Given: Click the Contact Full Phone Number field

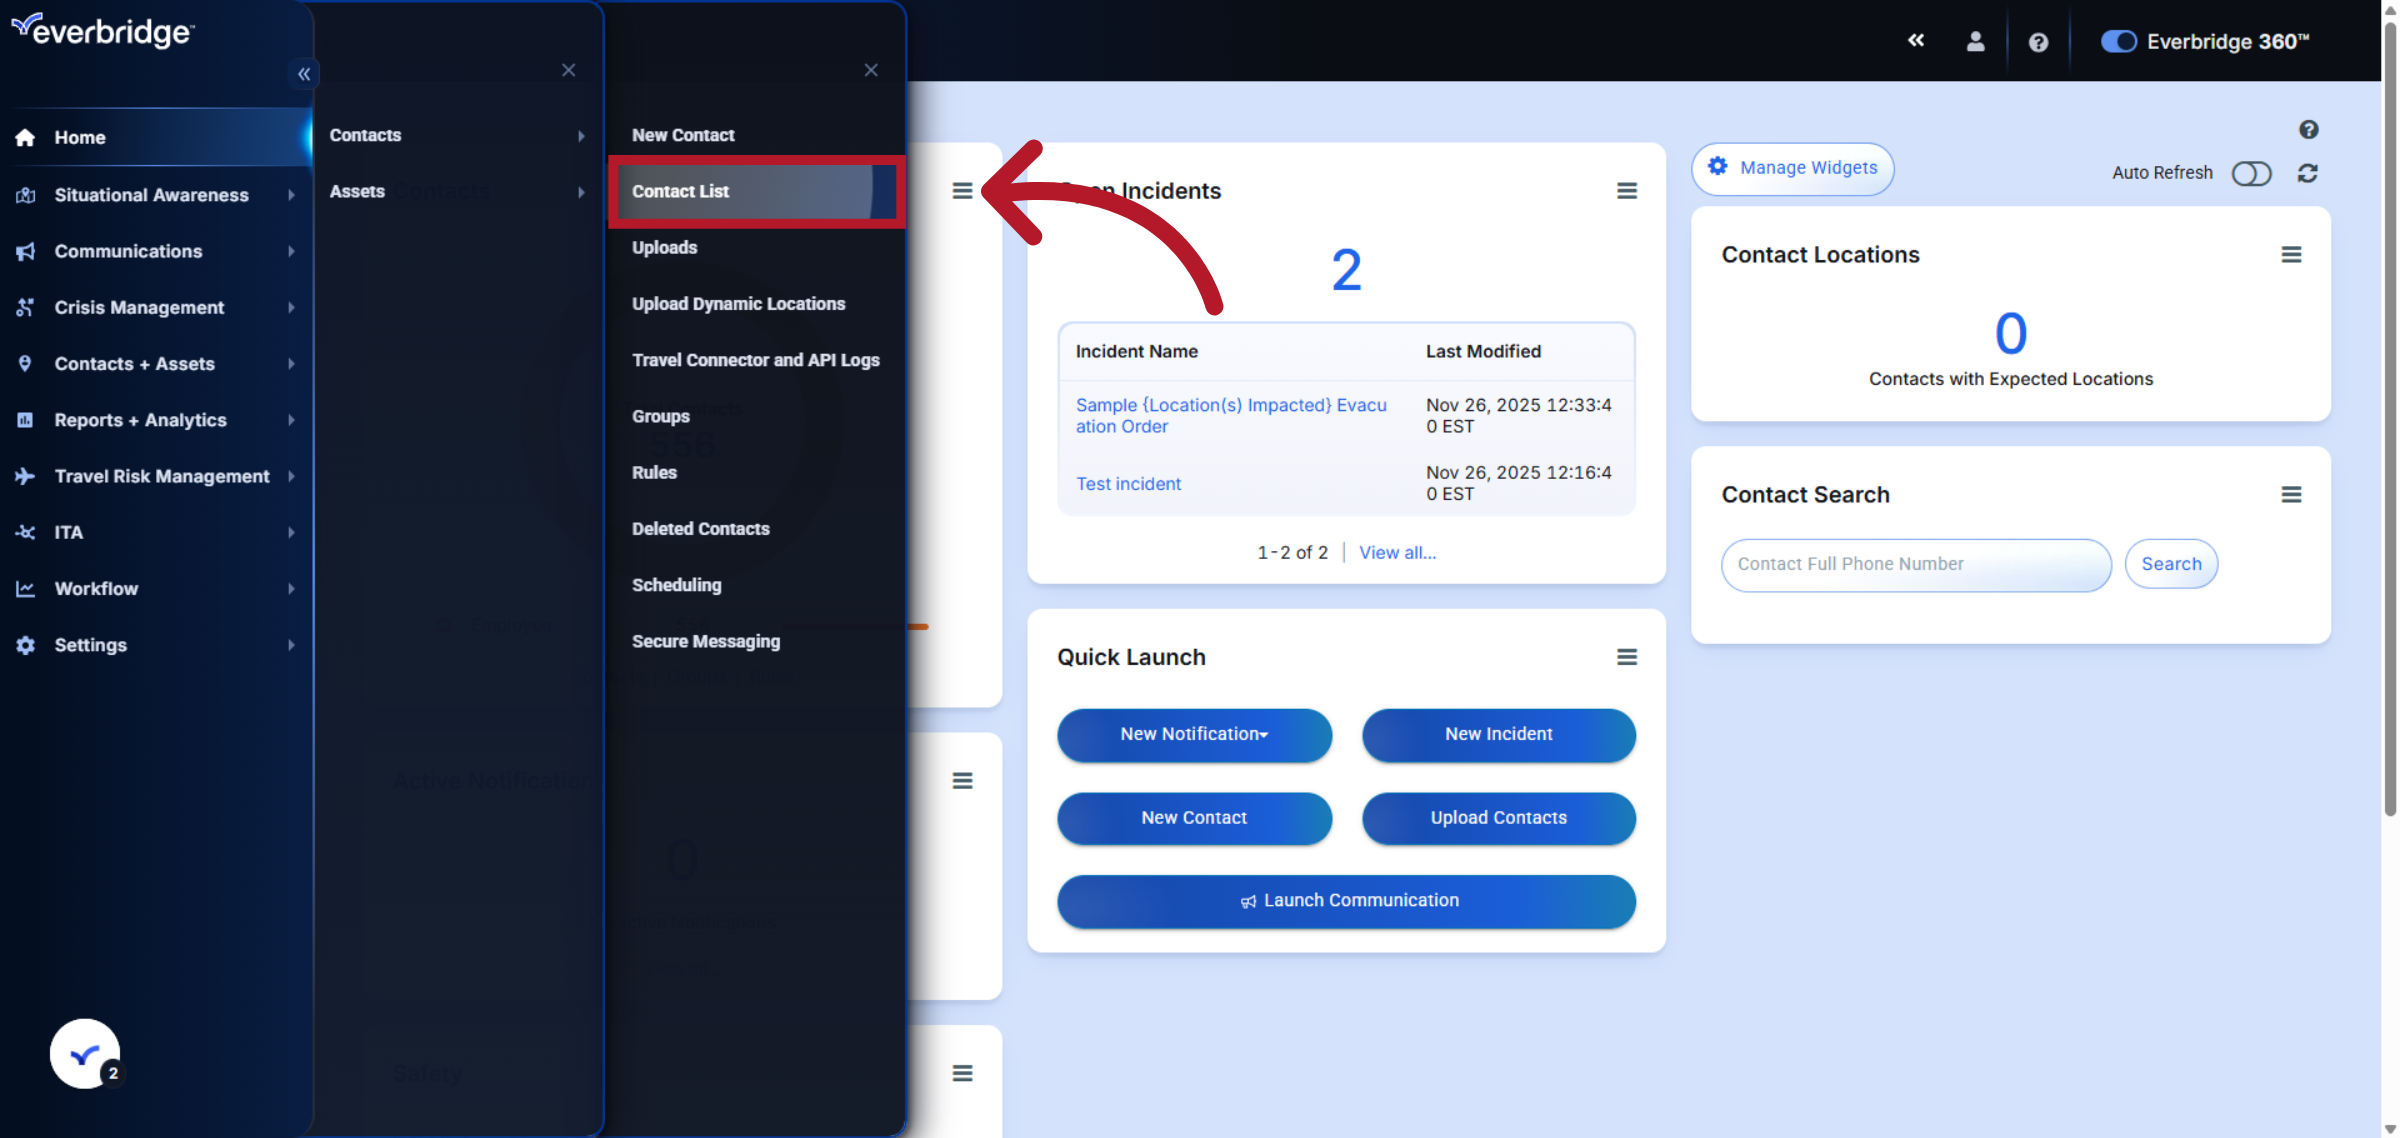Looking at the screenshot, I should (1915, 564).
